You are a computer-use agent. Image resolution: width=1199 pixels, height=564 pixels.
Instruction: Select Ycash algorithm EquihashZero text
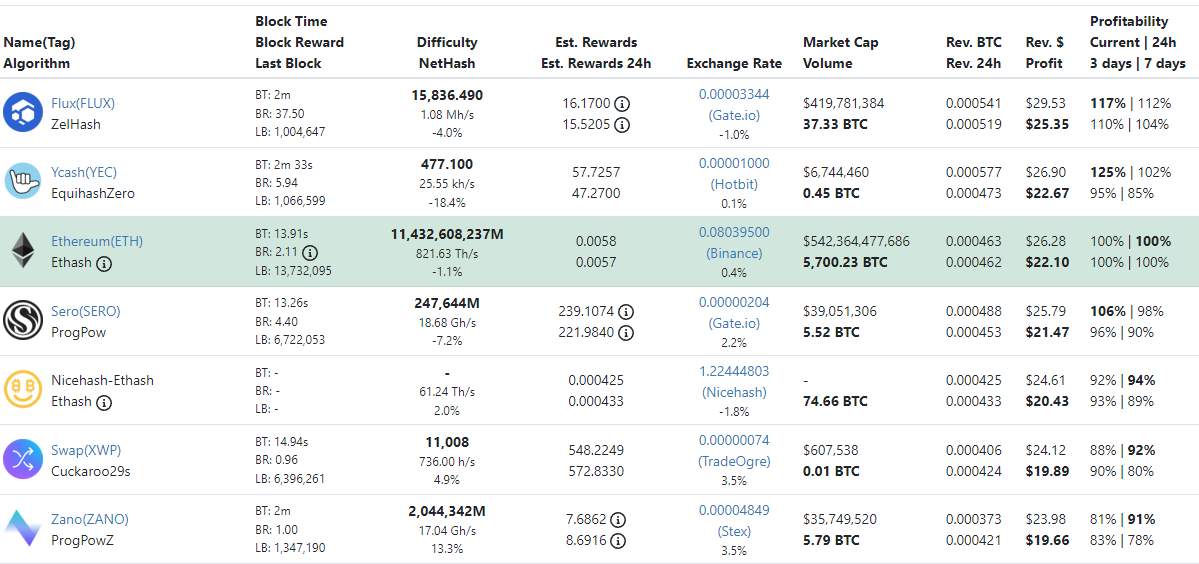coord(93,193)
